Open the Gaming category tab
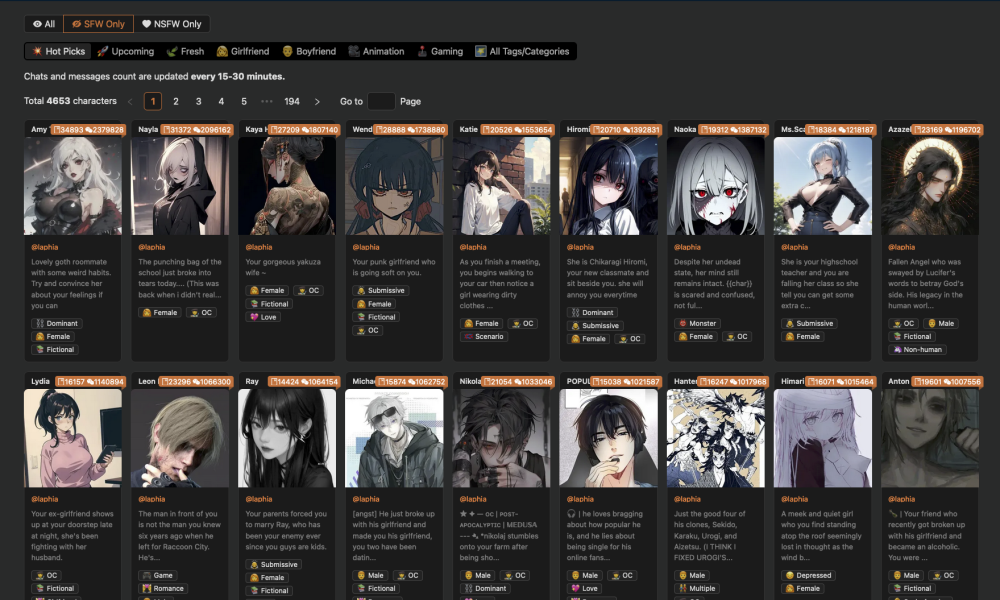1000x600 pixels. coord(440,52)
